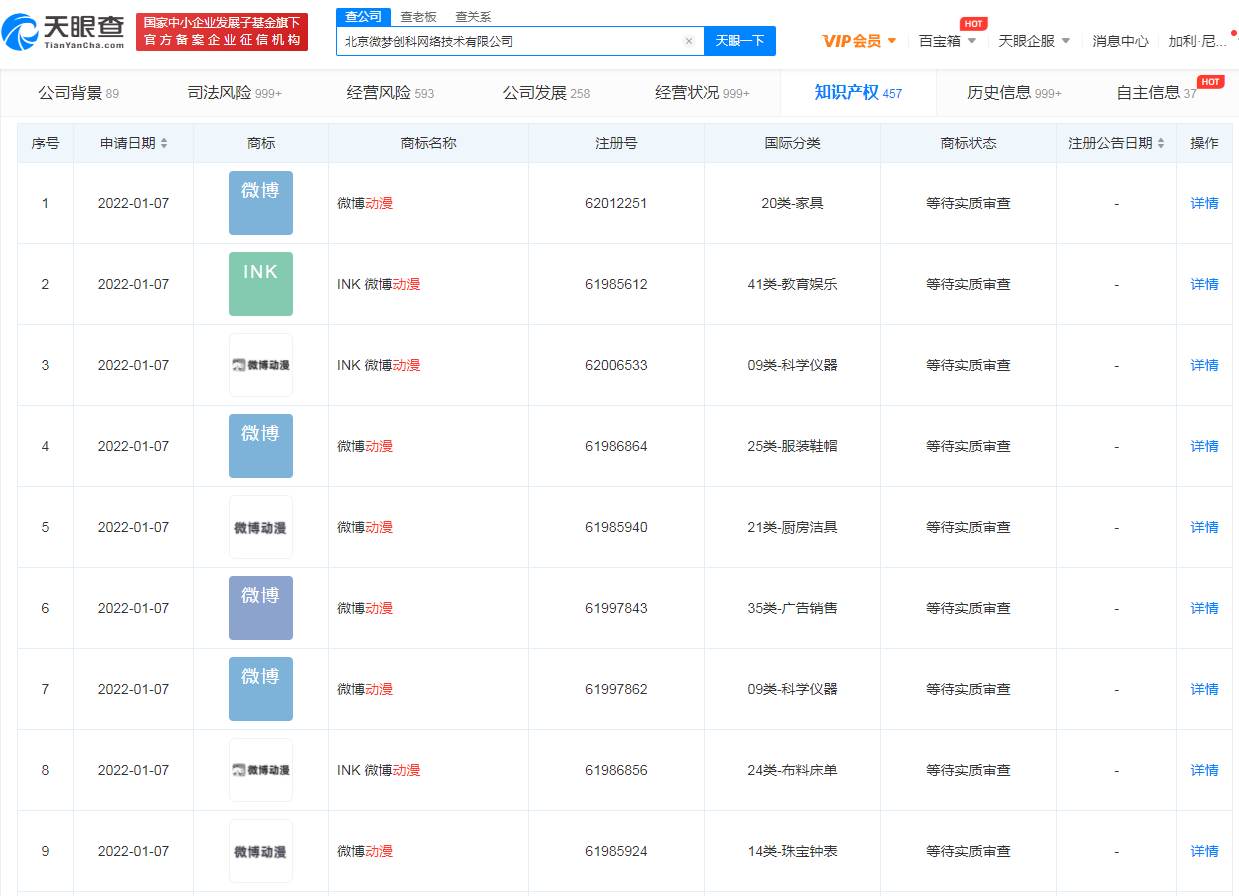Open the TianYanCha home logo
Image resolution: width=1239 pixels, height=896 pixels.
point(64,33)
